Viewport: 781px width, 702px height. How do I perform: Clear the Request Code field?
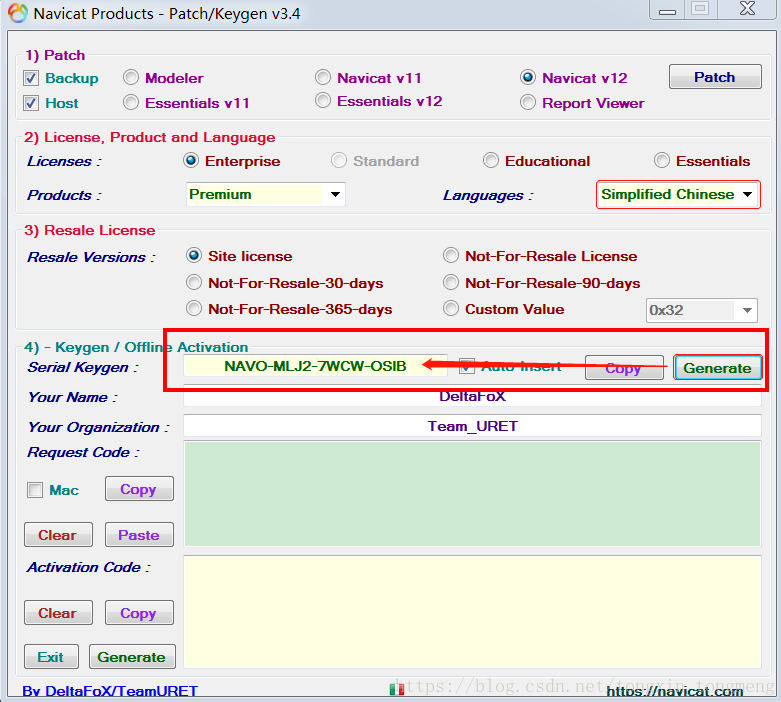click(58, 535)
